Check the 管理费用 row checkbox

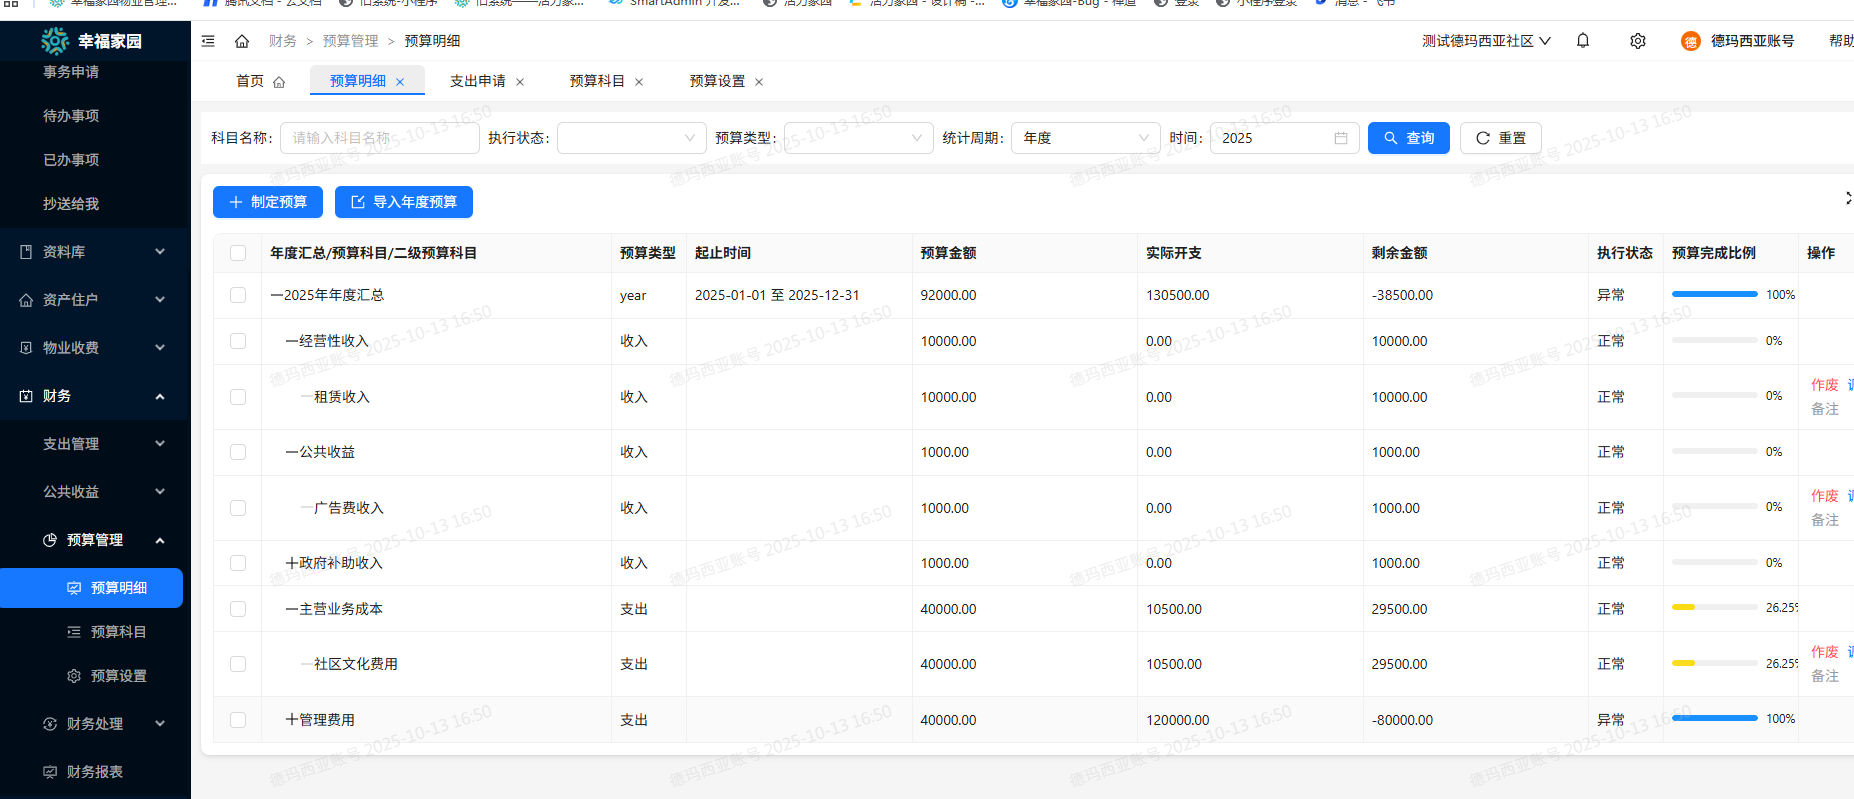click(x=238, y=720)
